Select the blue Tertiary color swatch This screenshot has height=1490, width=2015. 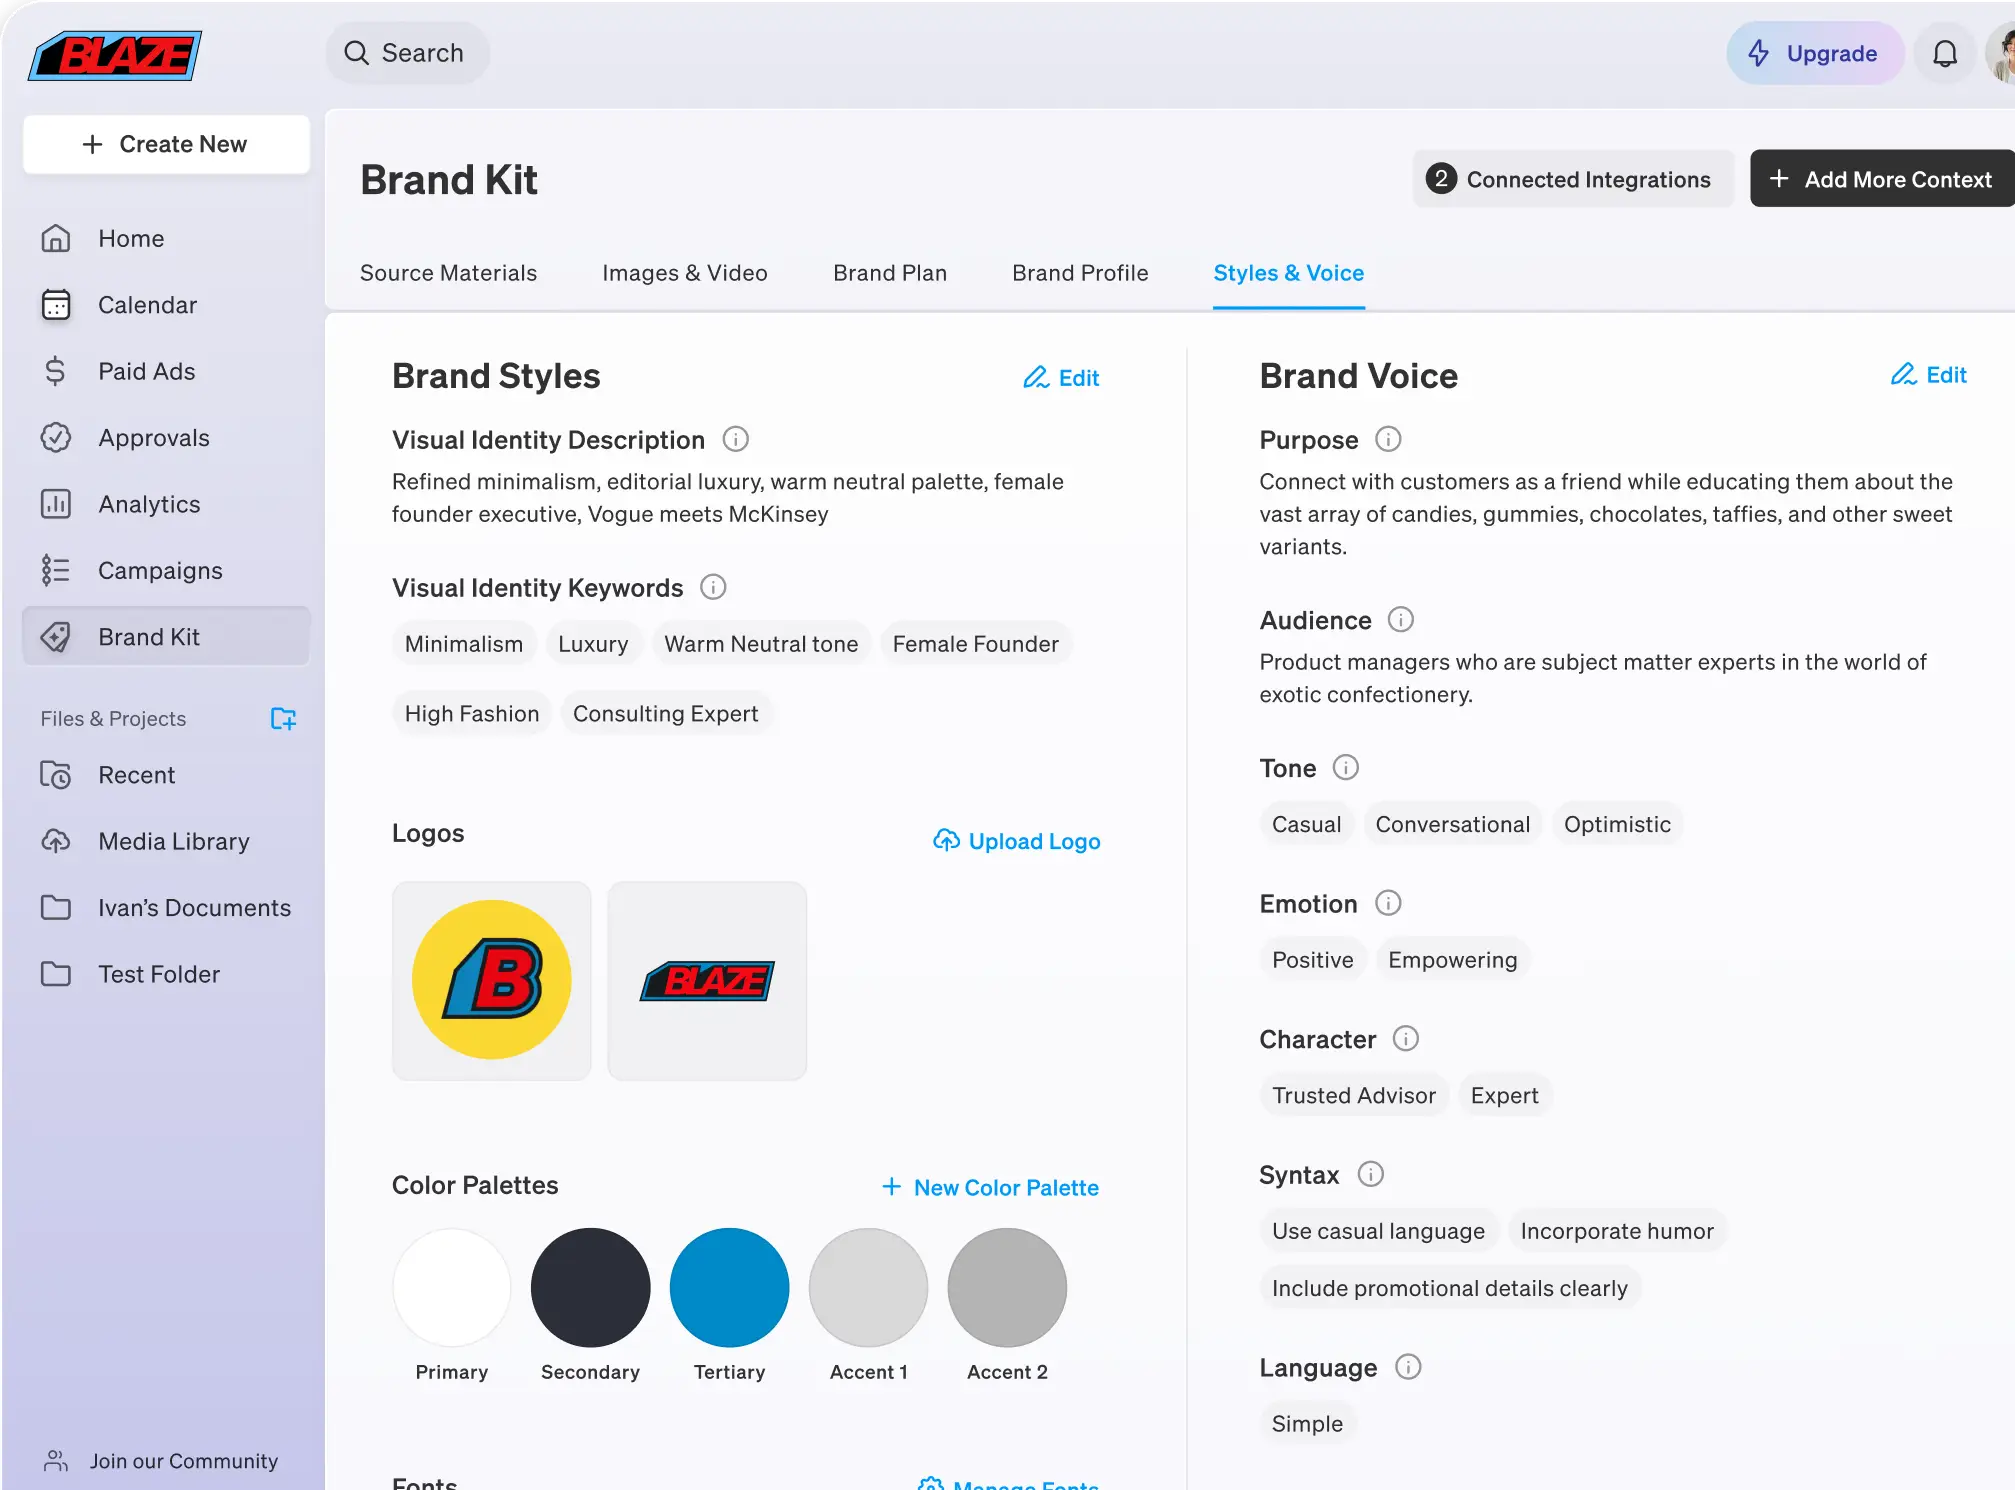729,1287
